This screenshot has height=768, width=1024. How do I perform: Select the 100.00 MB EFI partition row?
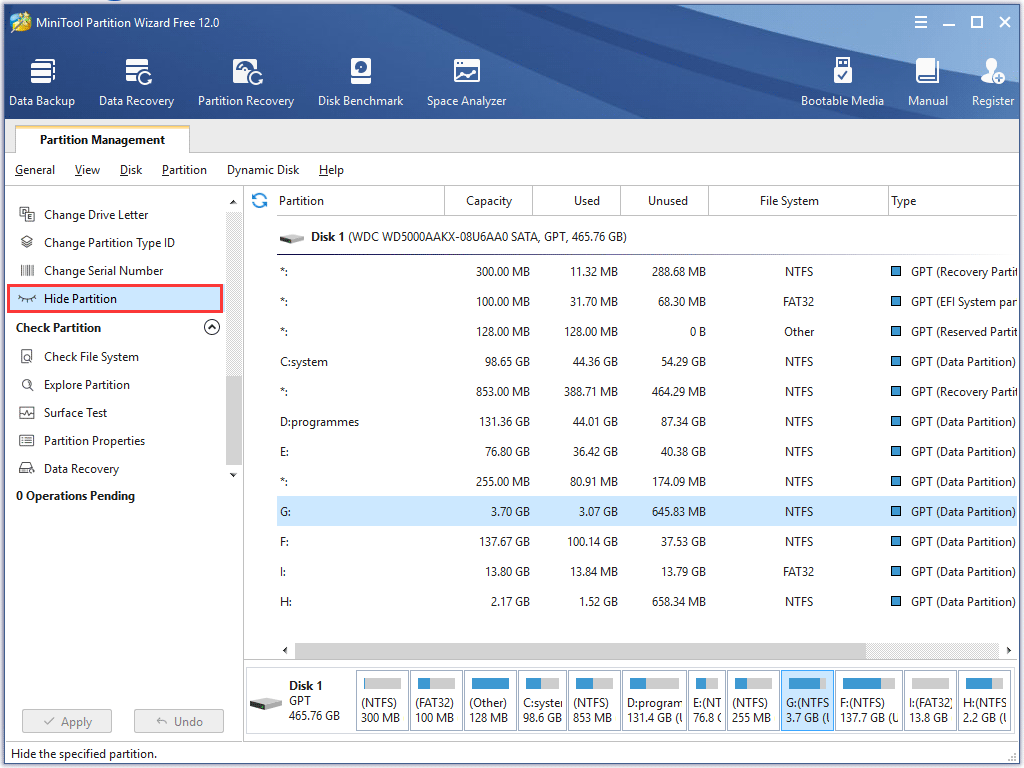[647, 302]
